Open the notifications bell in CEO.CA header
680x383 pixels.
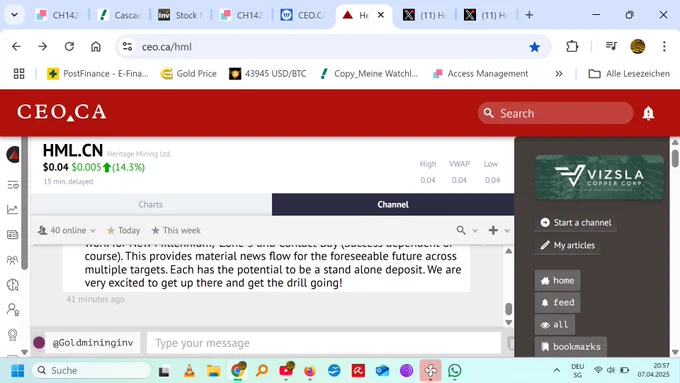tap(648, 113)
